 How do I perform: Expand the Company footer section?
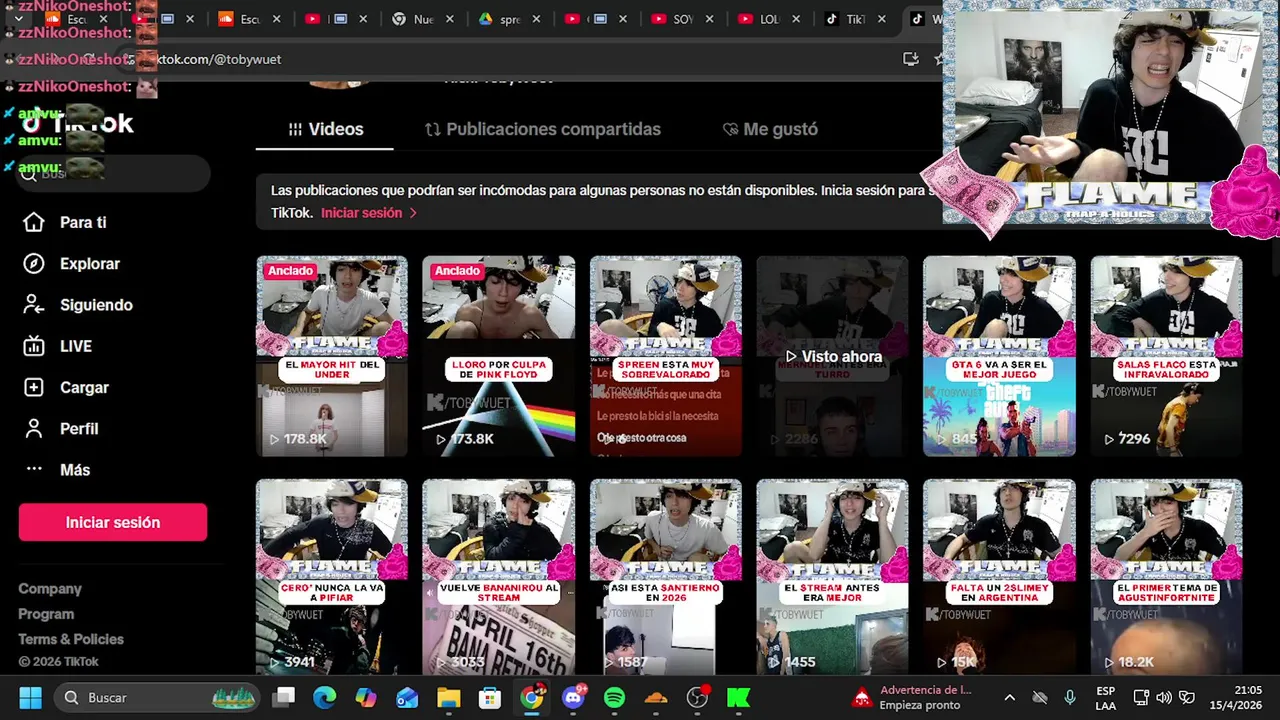[50, 589]
